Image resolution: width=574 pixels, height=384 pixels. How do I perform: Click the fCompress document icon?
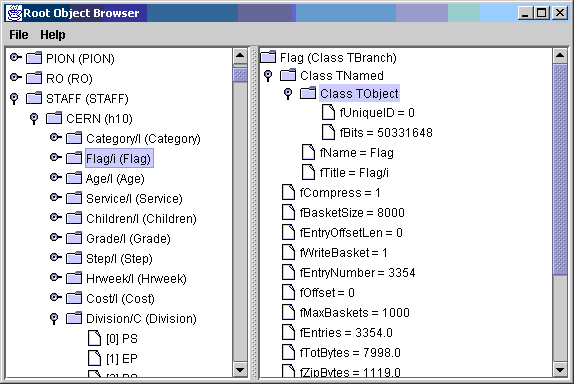point(288,192)
